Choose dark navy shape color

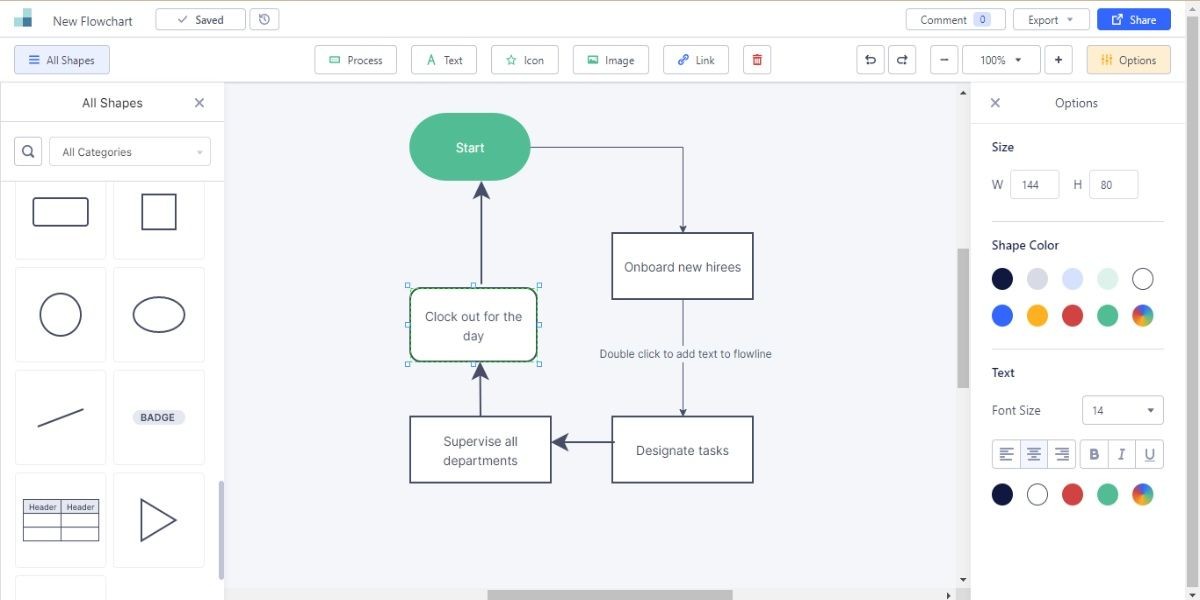tap(1002, 279)
